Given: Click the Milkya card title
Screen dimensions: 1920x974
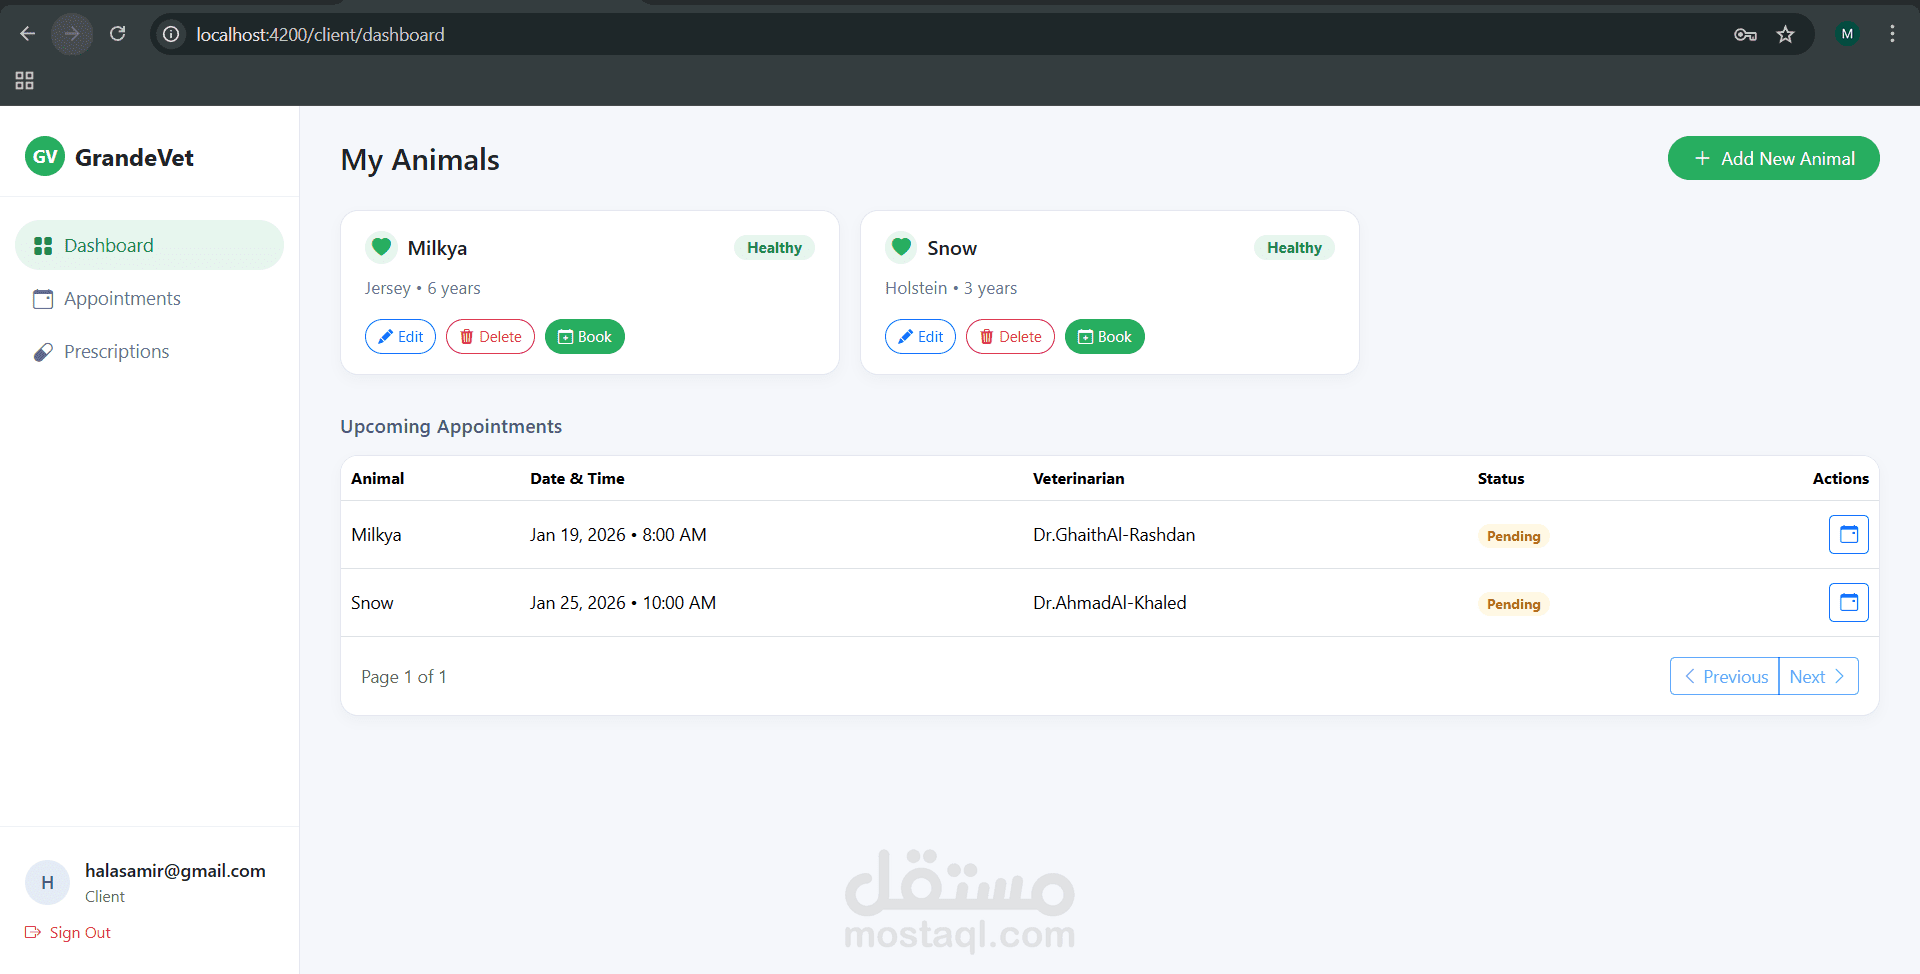Looking at the screenshot, I should (437, 248).
